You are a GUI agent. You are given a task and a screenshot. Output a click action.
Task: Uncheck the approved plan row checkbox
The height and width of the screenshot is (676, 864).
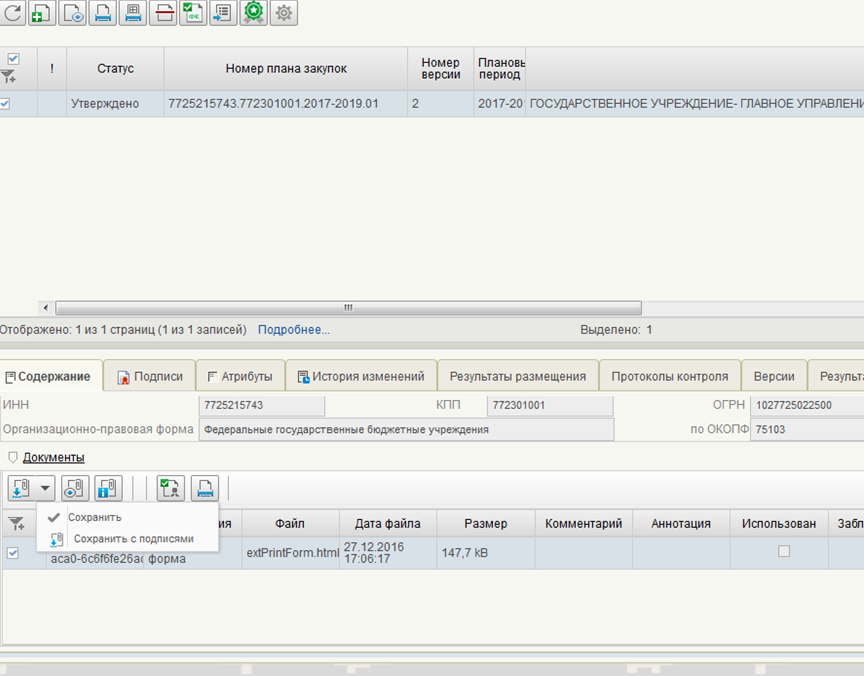coord(5,103)
